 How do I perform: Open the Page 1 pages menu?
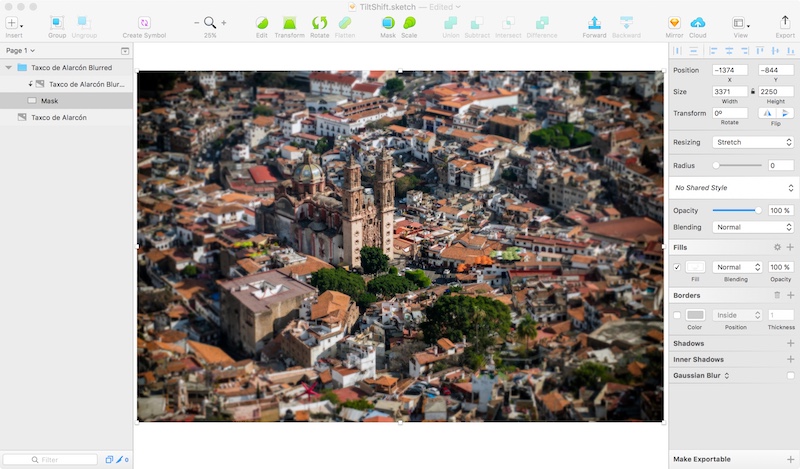tap(20, 50)
